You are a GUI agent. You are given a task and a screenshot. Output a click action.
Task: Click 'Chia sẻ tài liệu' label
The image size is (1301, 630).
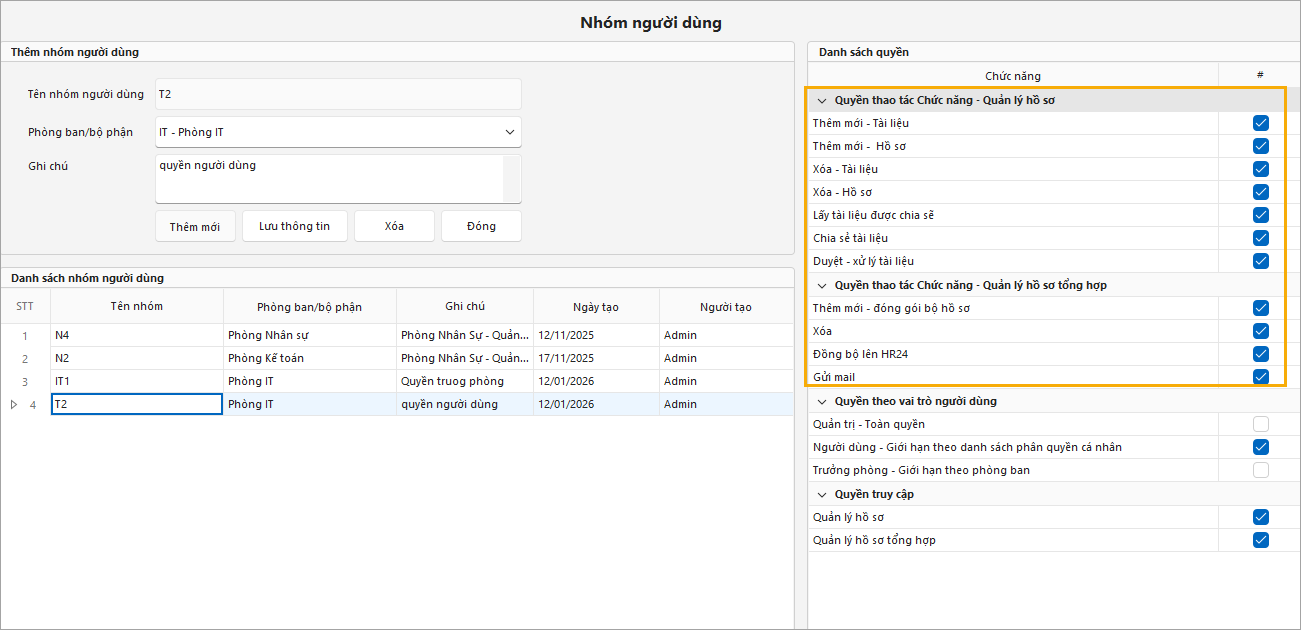(850, 238)
